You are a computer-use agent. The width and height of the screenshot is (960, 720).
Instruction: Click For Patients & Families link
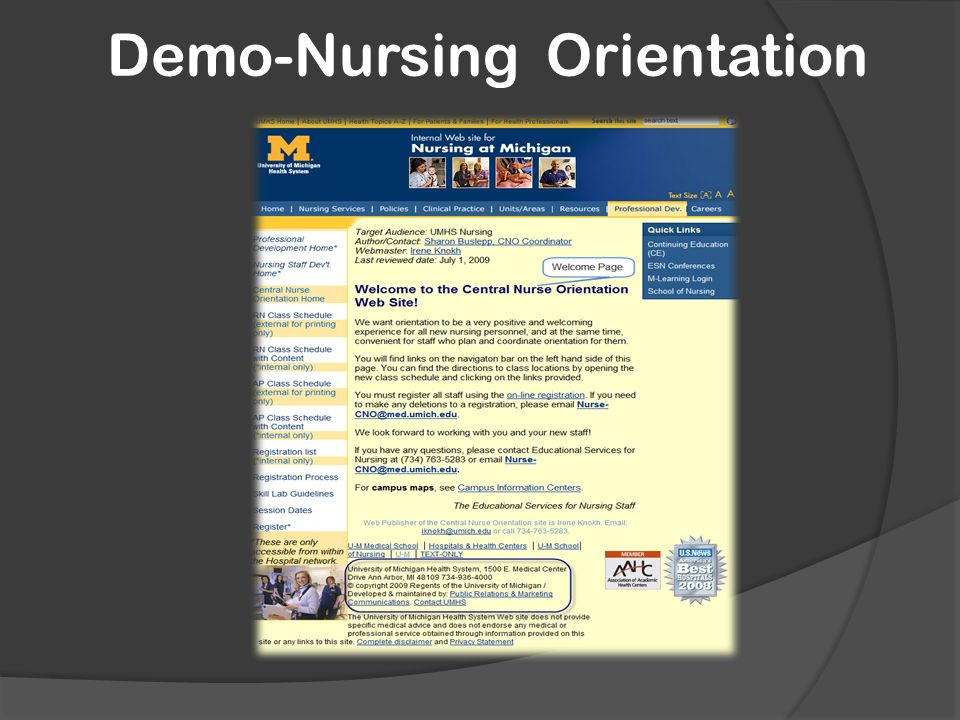click(x=448, y=121)
